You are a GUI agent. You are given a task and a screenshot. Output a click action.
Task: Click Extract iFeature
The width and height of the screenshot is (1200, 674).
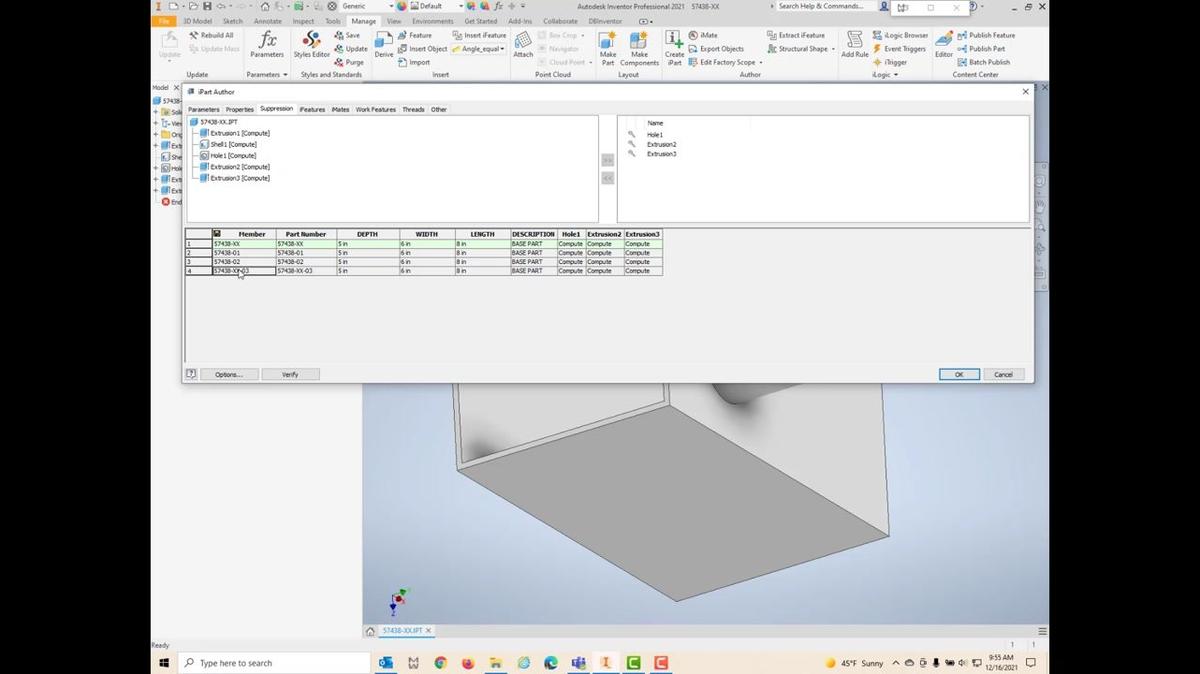pos(796,35)
